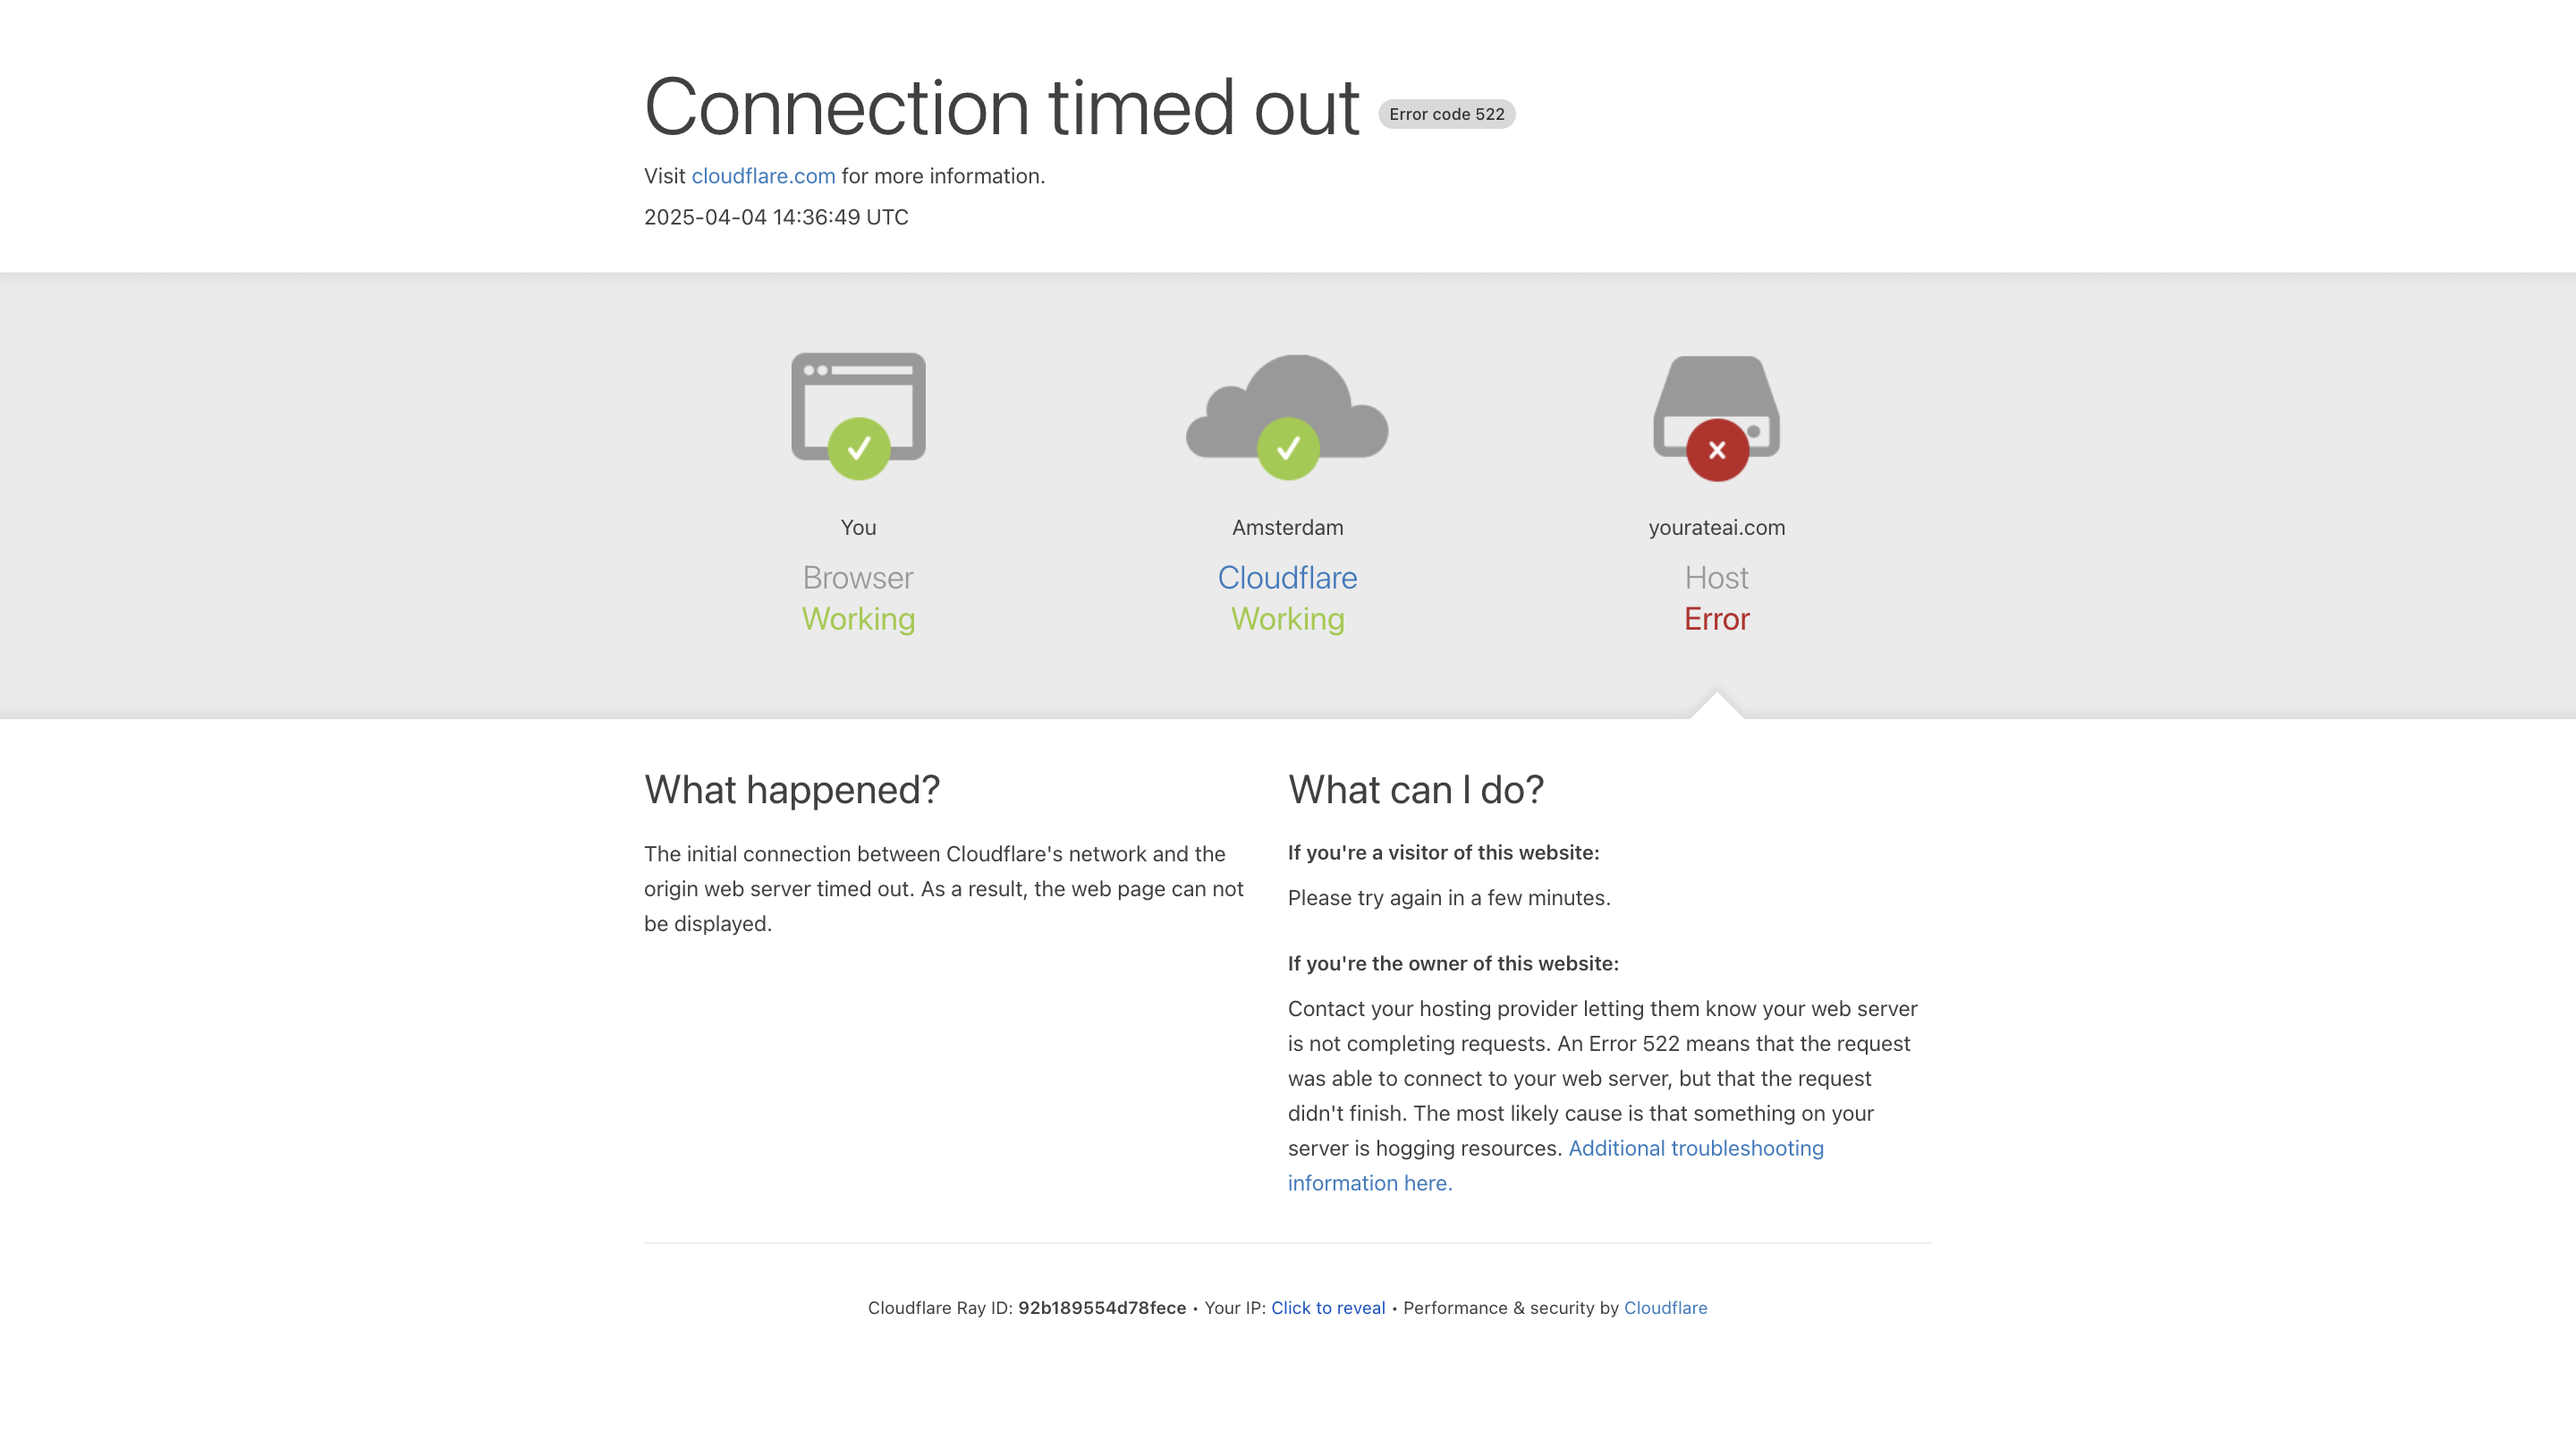Viewport: 2576px width, 1449px height.
Task: Click the Error code 522 badge
Action: click(1446, 114)
